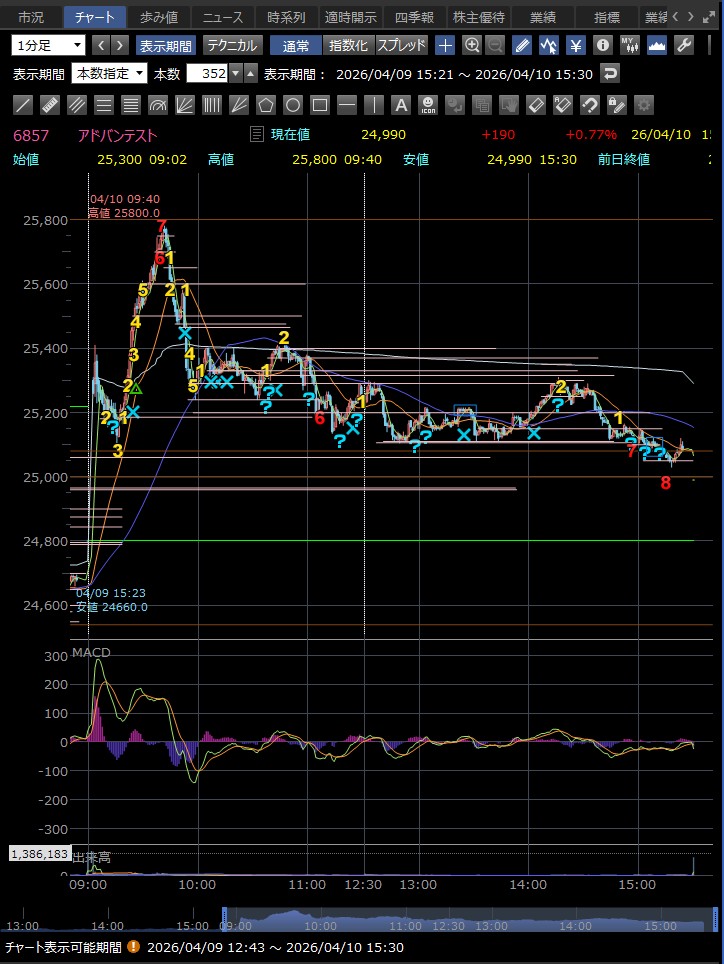The height and width of the screenshot is (964, 724).
Task: Activate the magnet snap tool
Action: [x=590, y=105]
